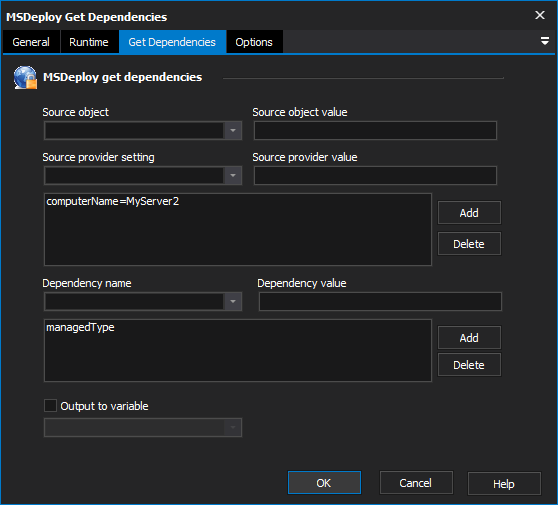The height and width of the screenshot is (505, 558).
Task: Switch to the General tab
Action: (x=31, y=42)
